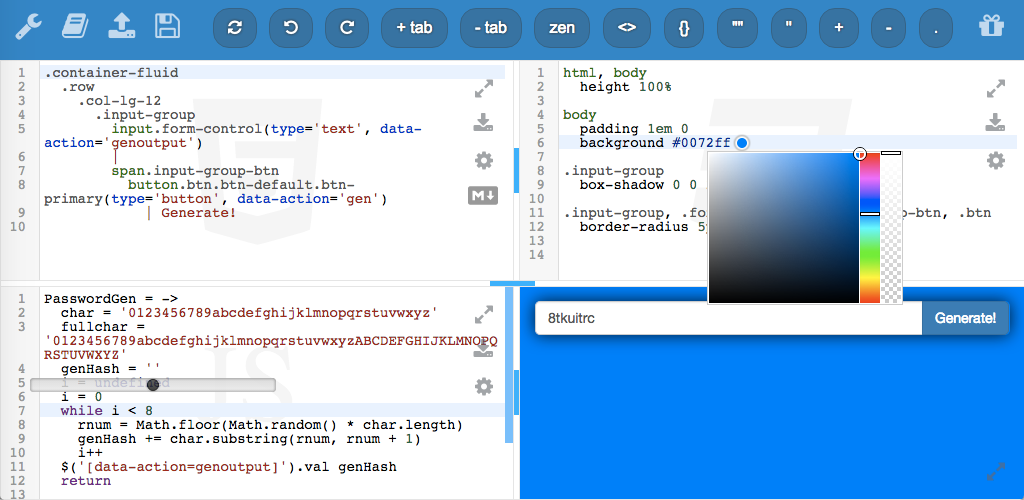
Task: Download the JS pane code
Action: (483, 349)
